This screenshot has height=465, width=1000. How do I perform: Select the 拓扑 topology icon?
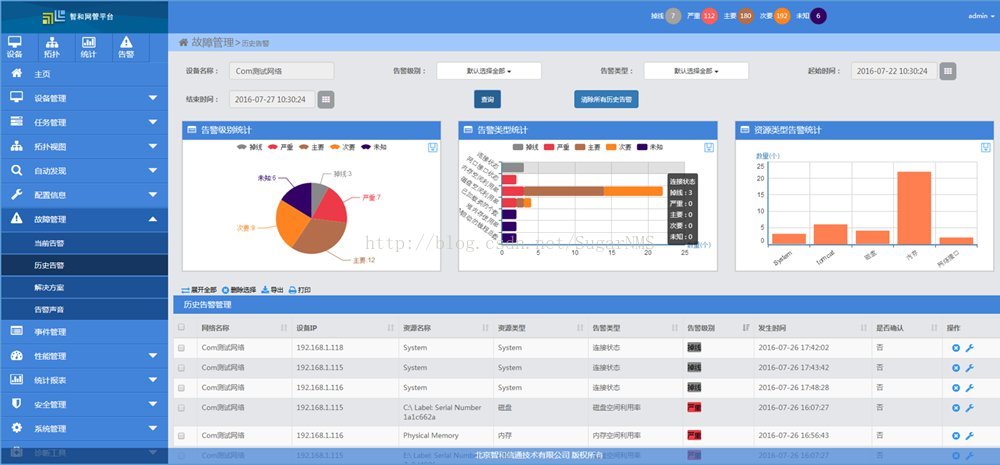pyautogui.click(x=52, y=47)
